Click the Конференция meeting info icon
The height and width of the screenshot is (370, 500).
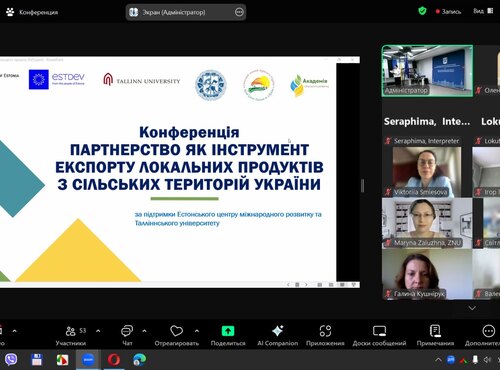coord(10,12)
